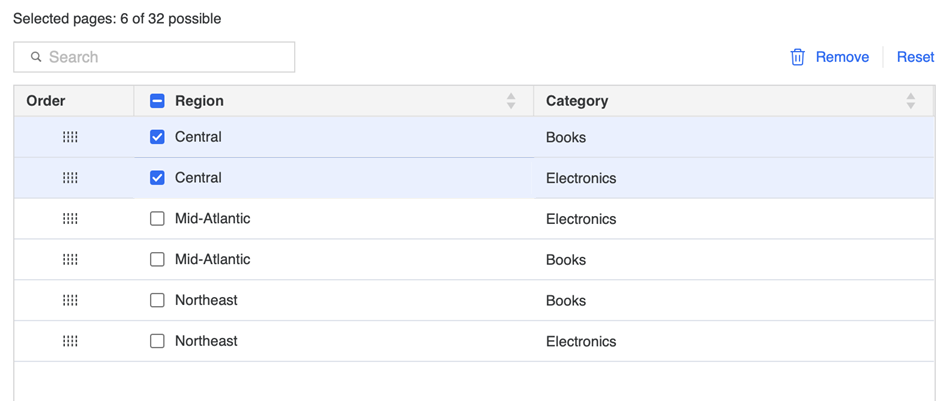Click drag handle for Mid-Atlantic Books row
This screenshot has width=946, height=401.
70,260
